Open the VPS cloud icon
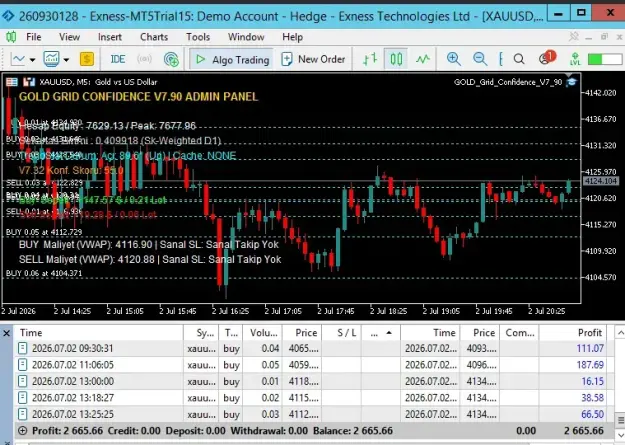 point(171,59)
